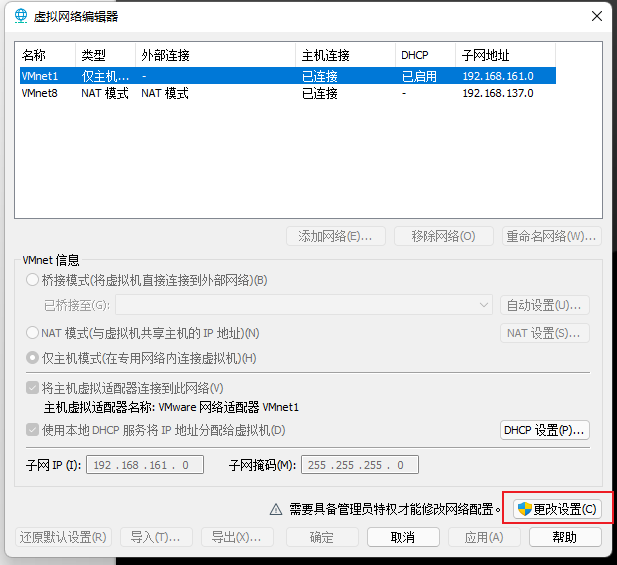Click NAT 模式 type cell of VMnet8

(105, 93)
